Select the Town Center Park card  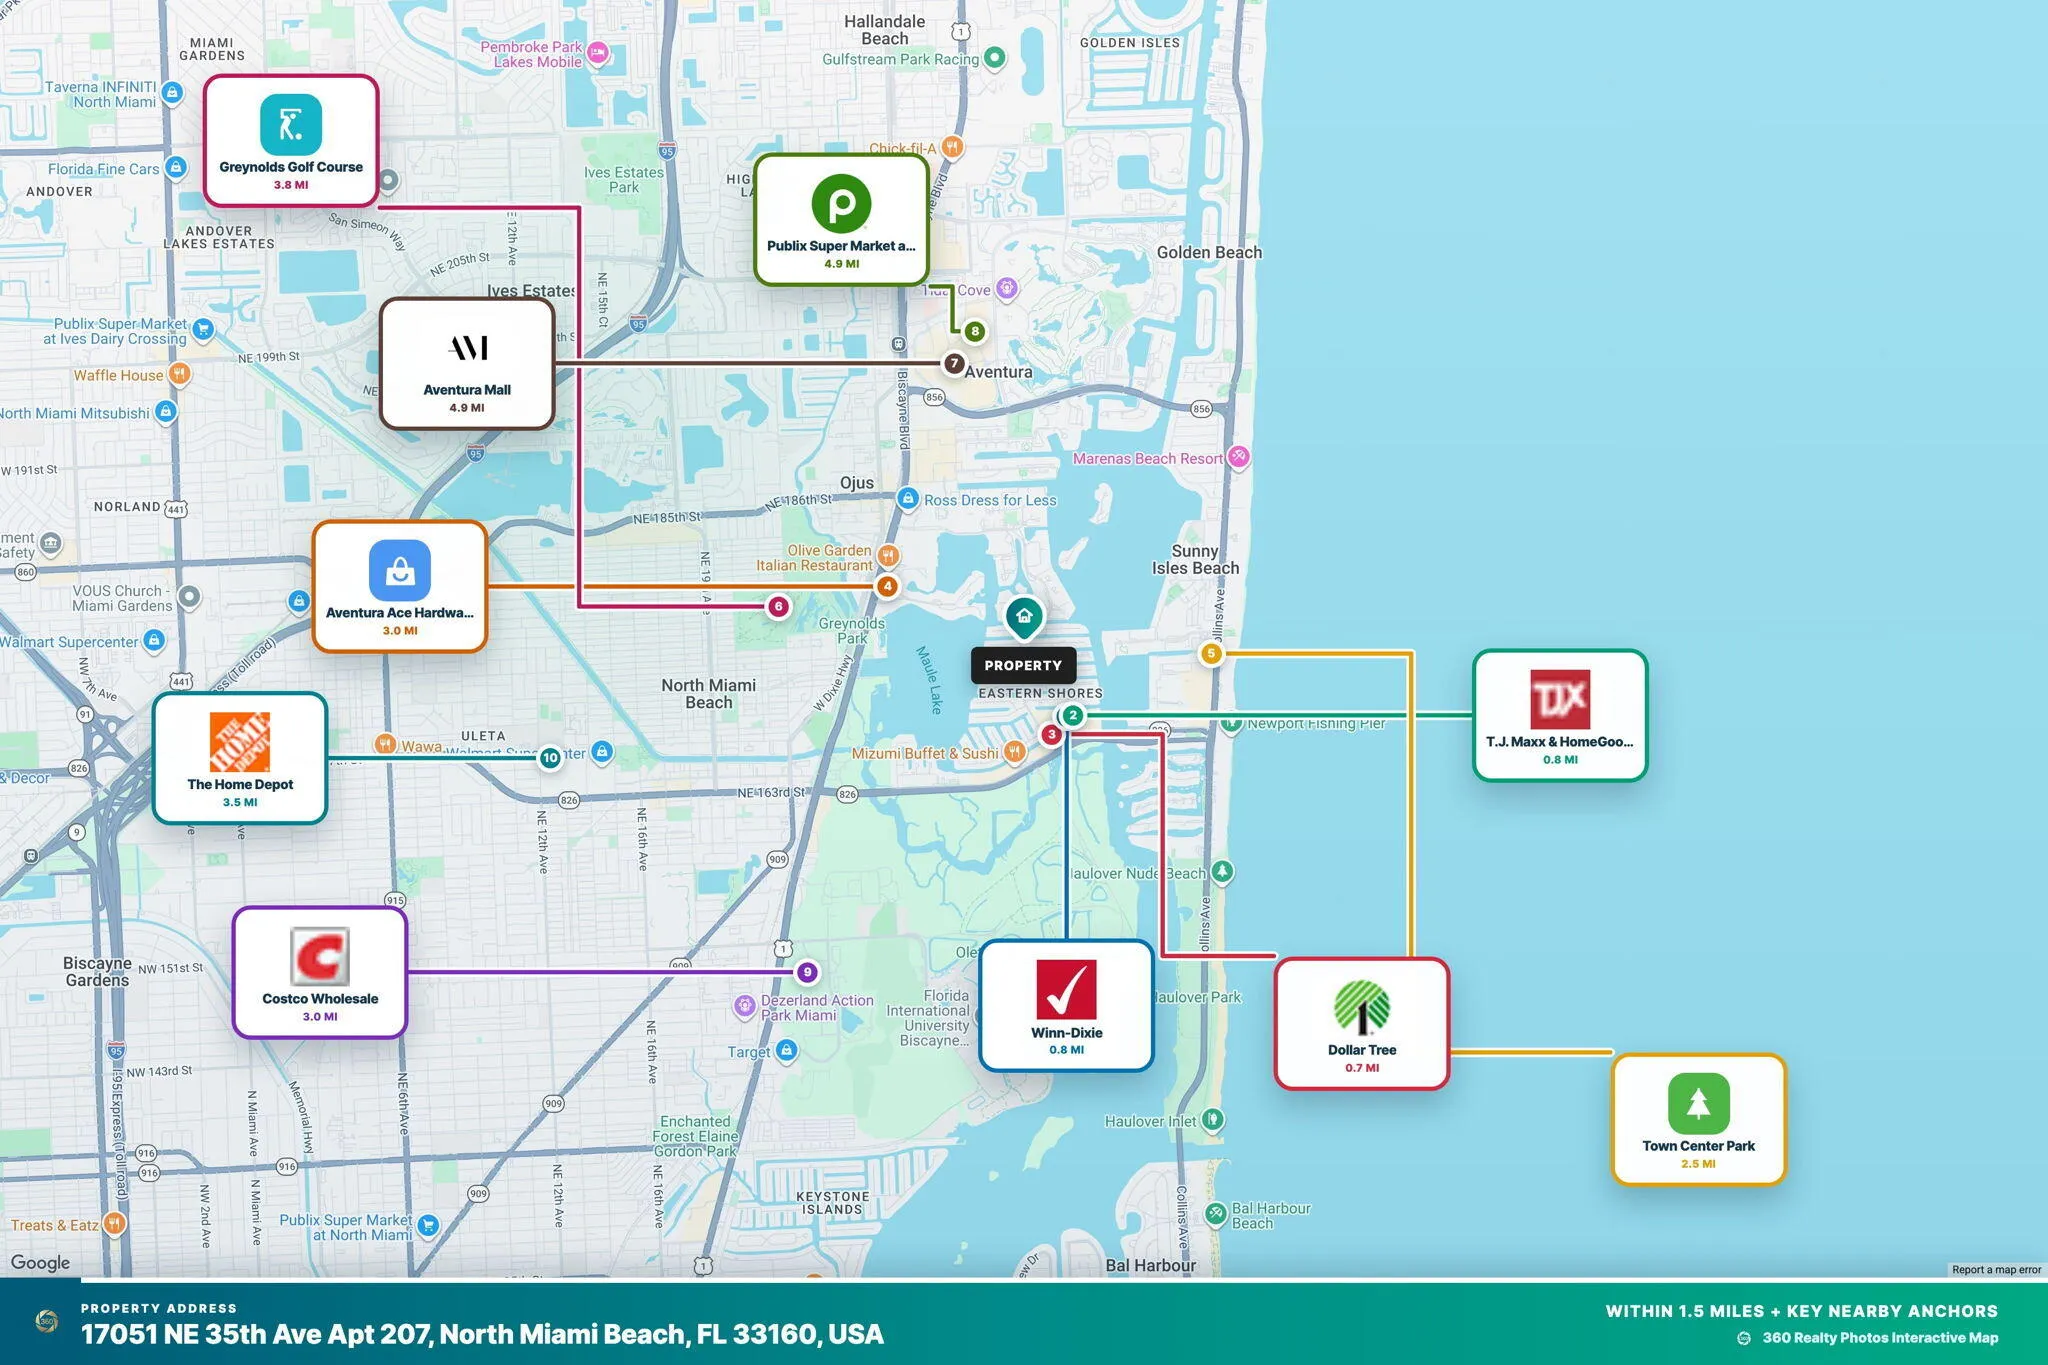pyautogui.click(x=1699, y=1120)
